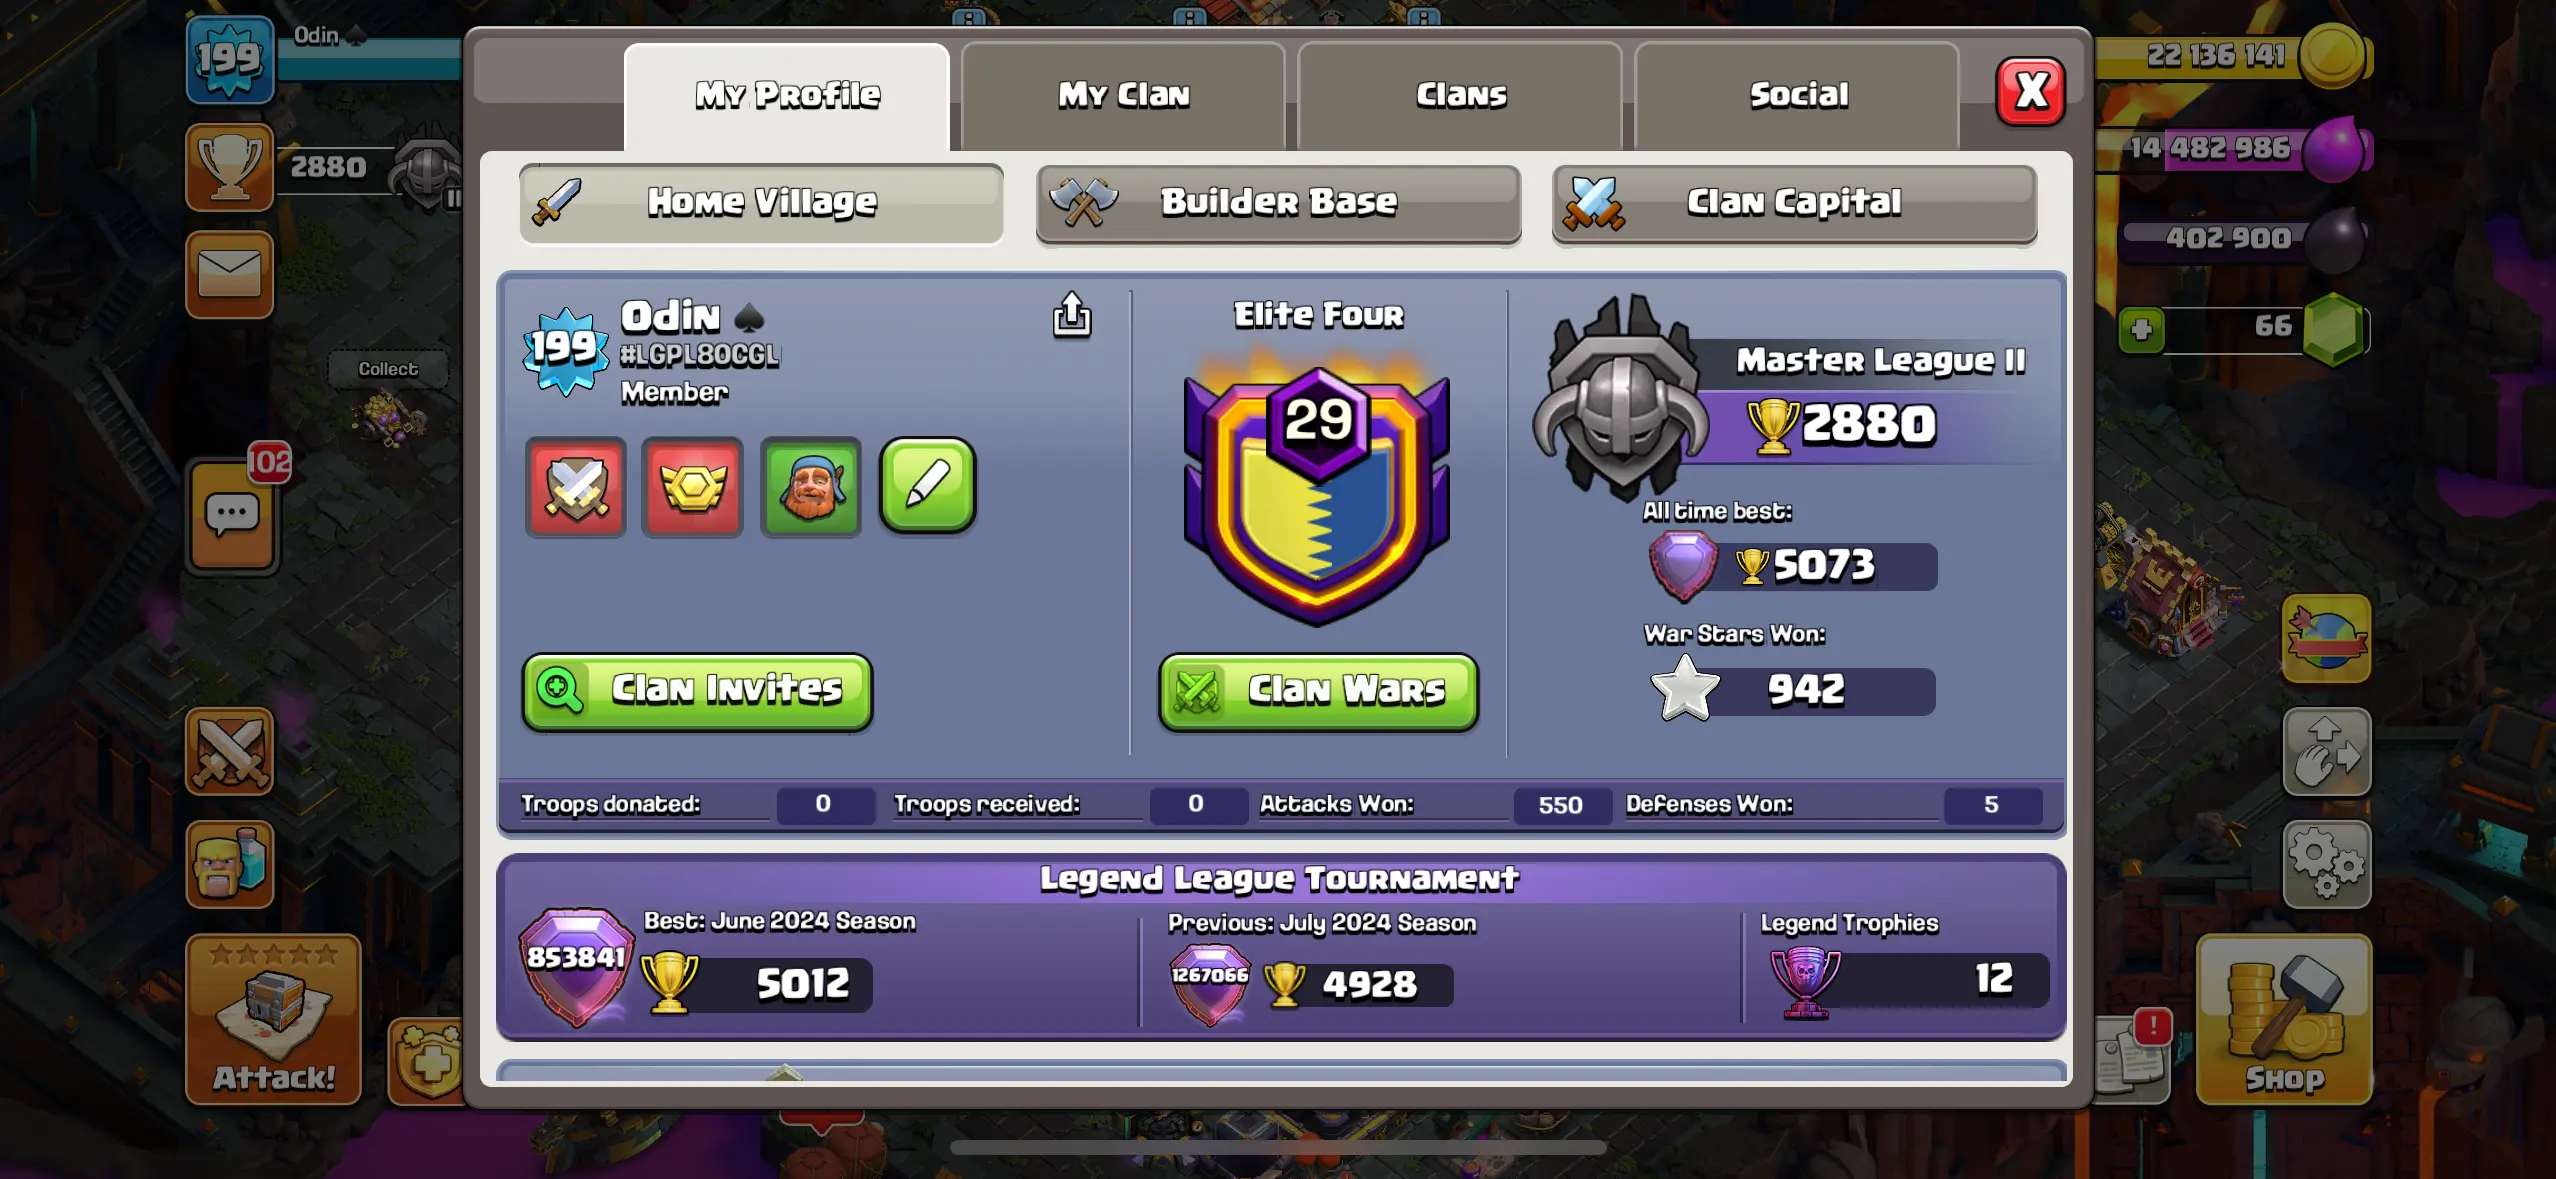Select the Builder Base profile view
This screenshot has height=1179, width=2556.
pos(1278,203)
